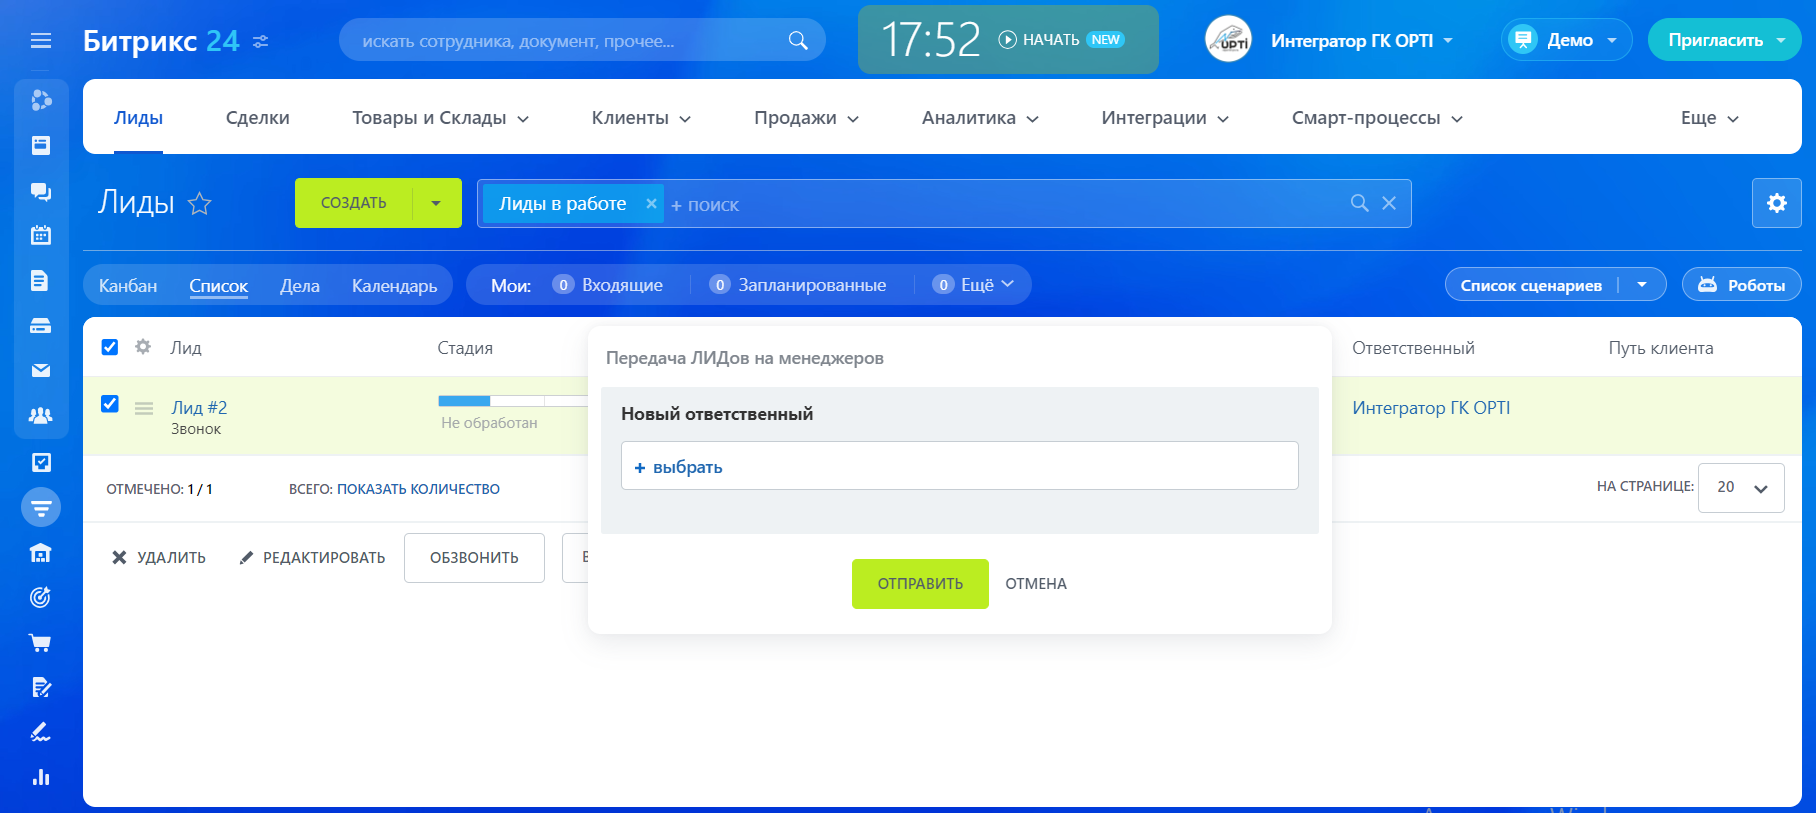Open the Демо plan dropdown
Viewport: 1816px width, 813px height.
(1566, 40)
